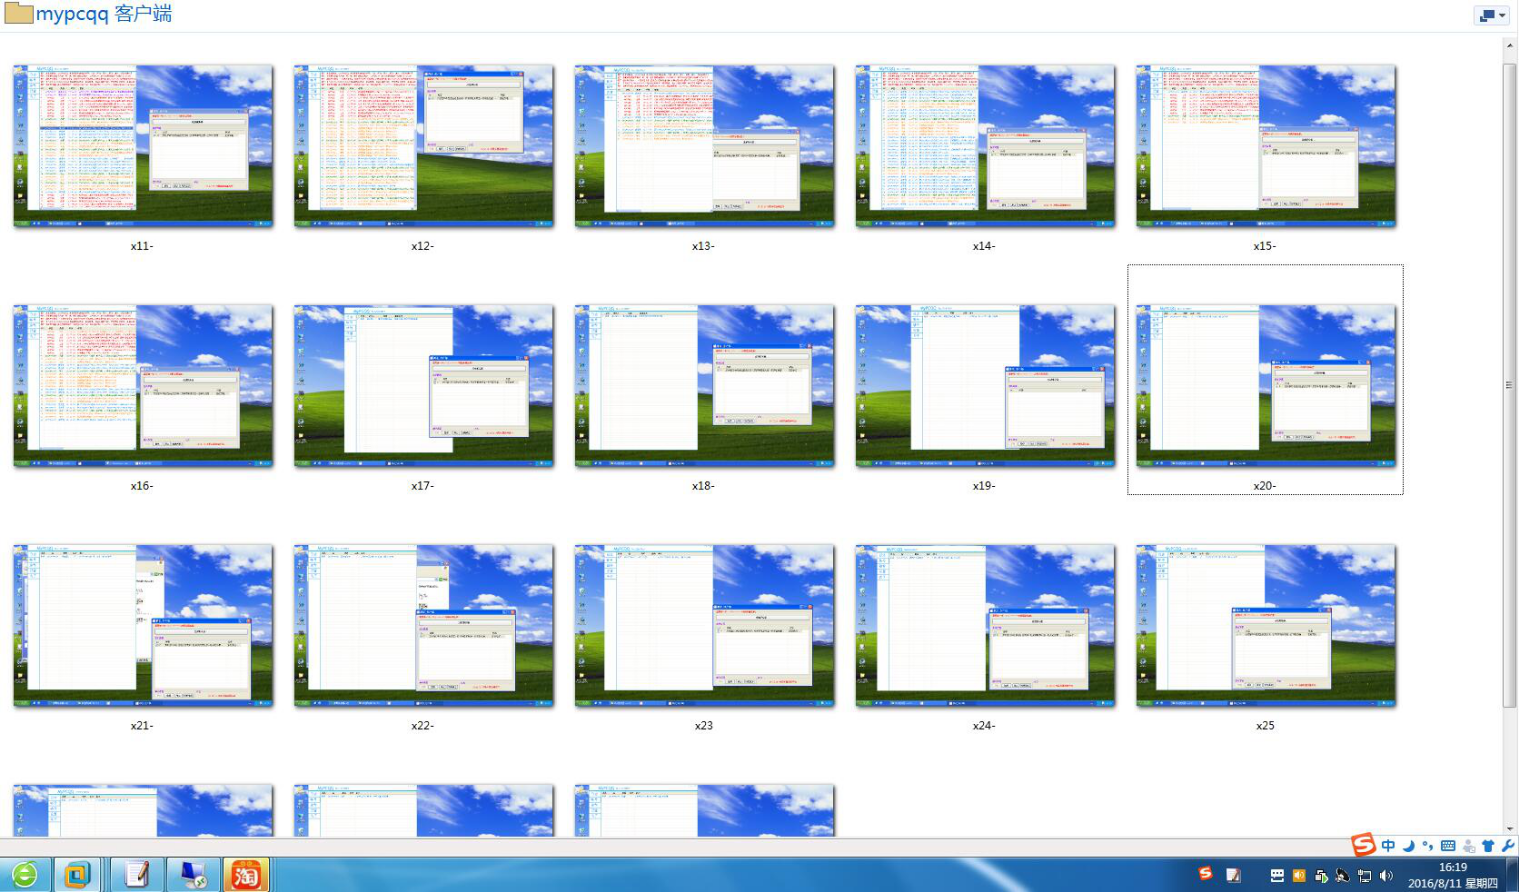The image size is (1520, 893).
Task: Select the x13 screenshot thumbnail
Action: click(702, 144)
